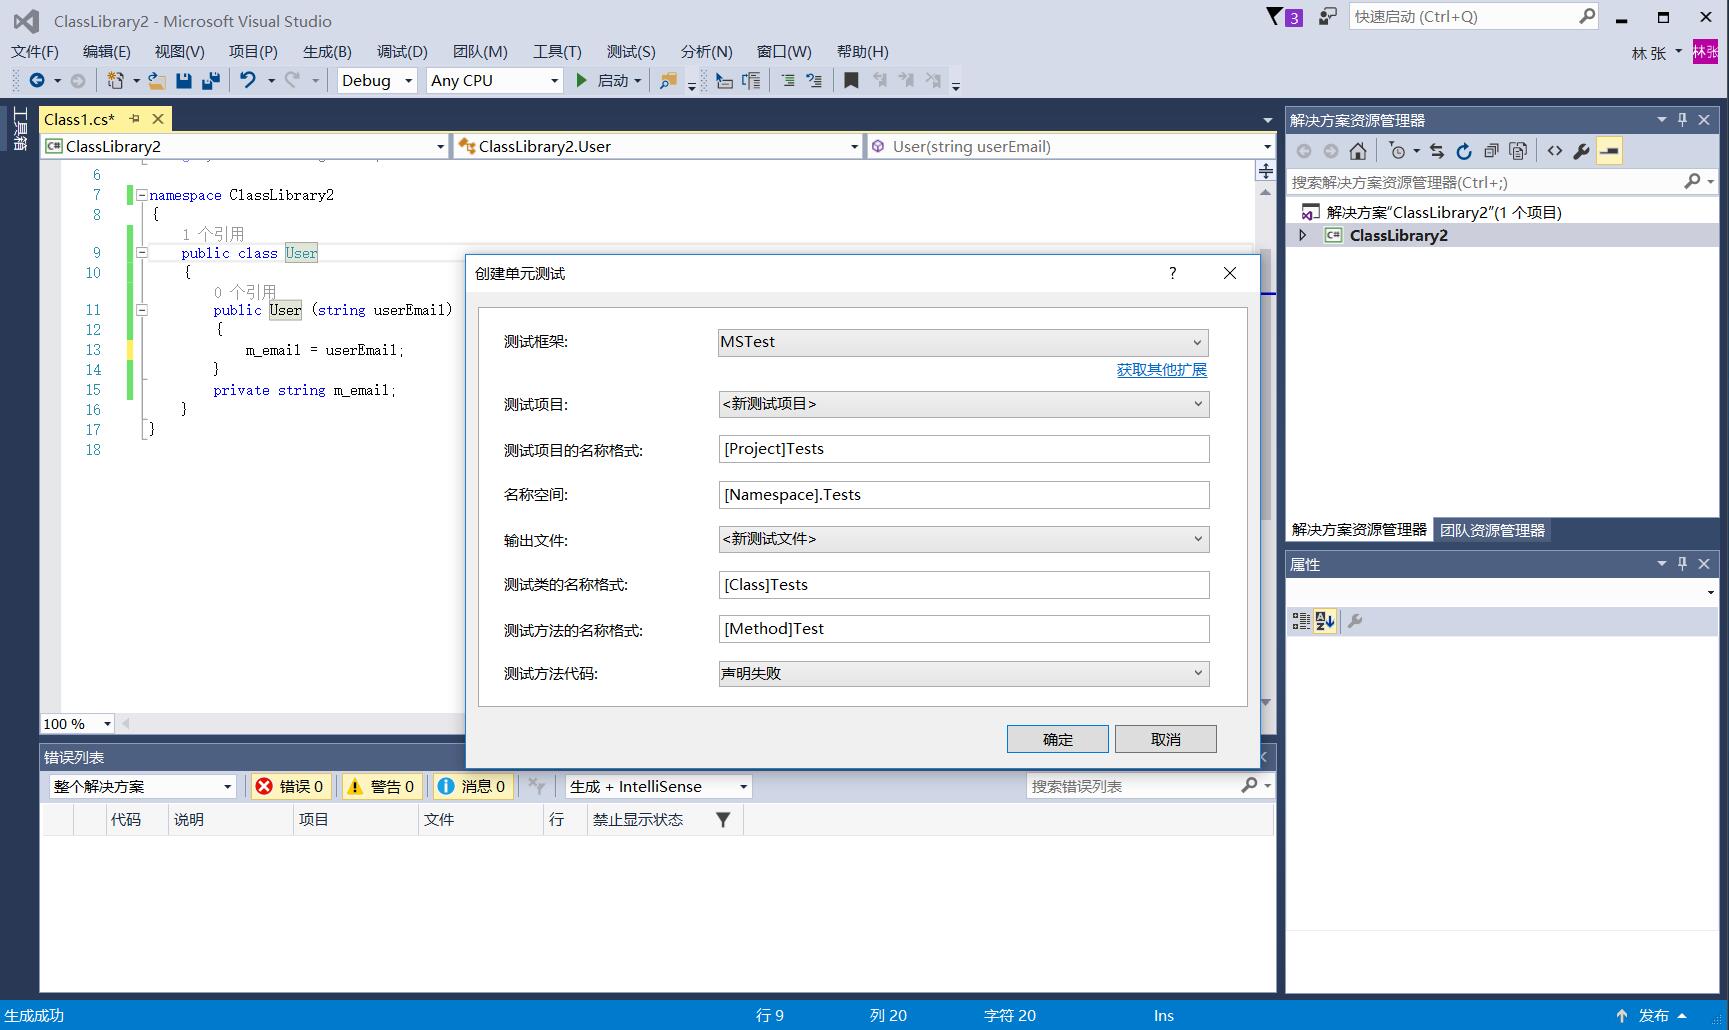Open the 测试(S) menu

coord(630,52)
